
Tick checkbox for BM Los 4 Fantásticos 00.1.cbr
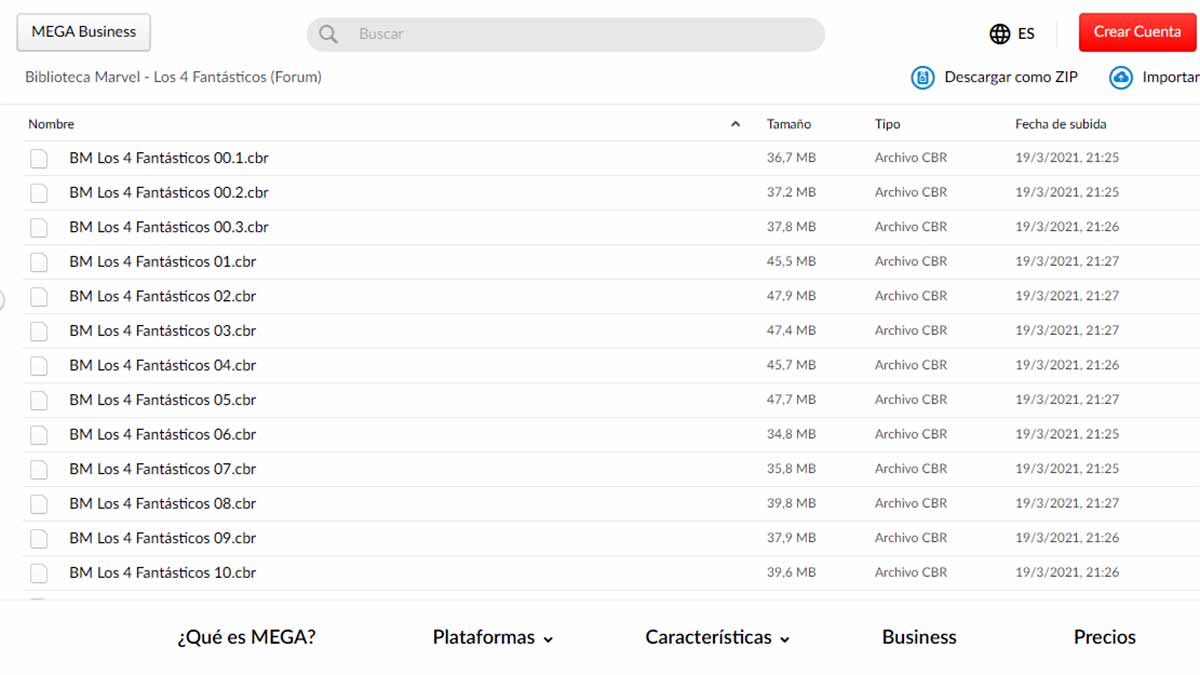pos(39,158)
